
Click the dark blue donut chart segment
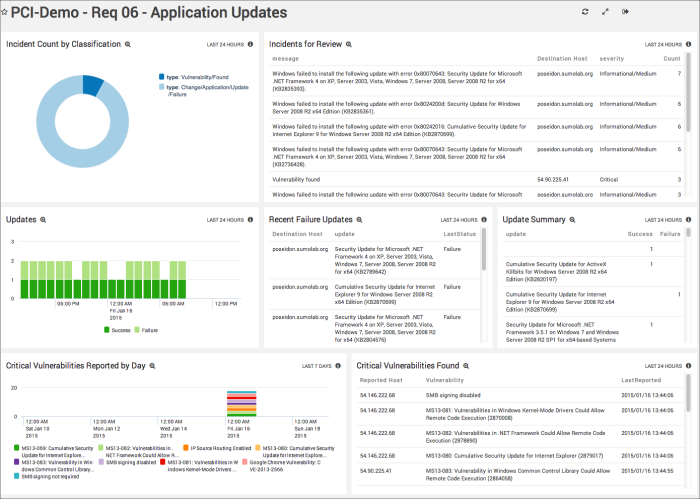[92, 84]
